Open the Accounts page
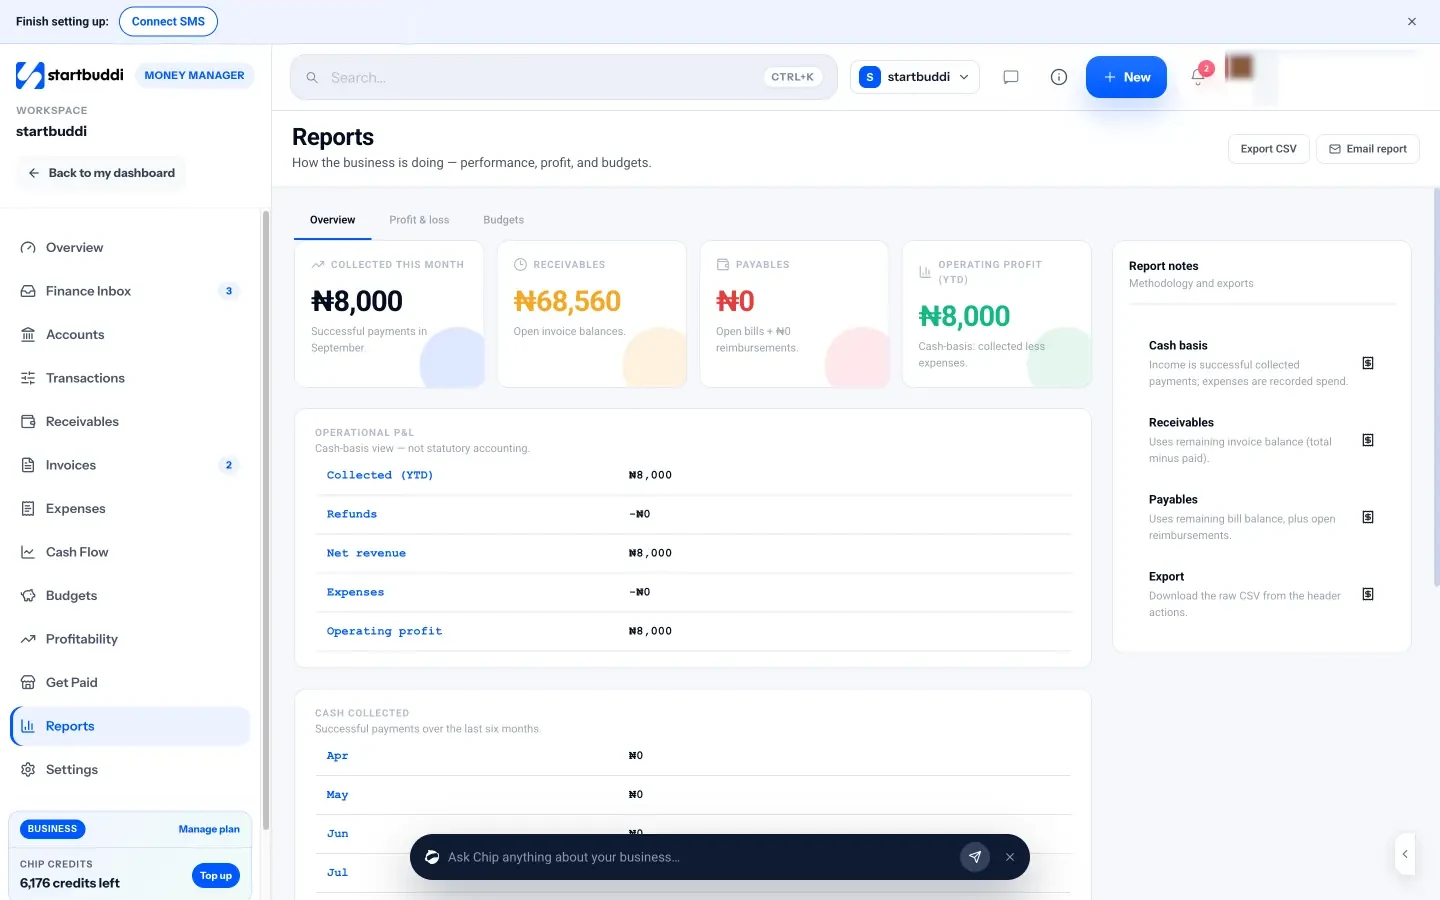This screenshot has width=1440, height=900. [x=130, y=335]
